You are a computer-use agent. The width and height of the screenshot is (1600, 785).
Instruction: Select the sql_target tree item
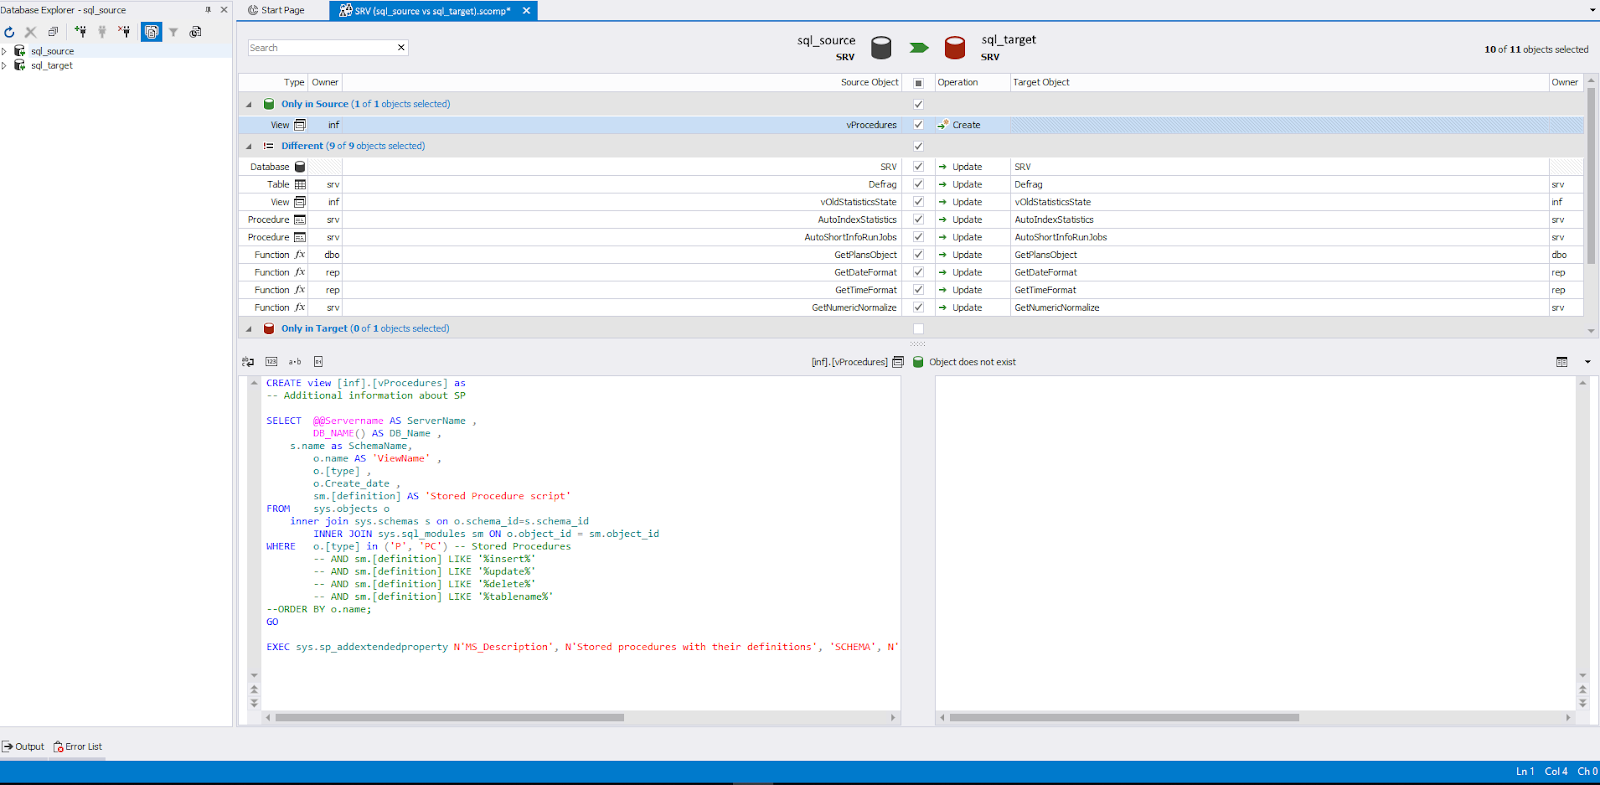(52, 66)
